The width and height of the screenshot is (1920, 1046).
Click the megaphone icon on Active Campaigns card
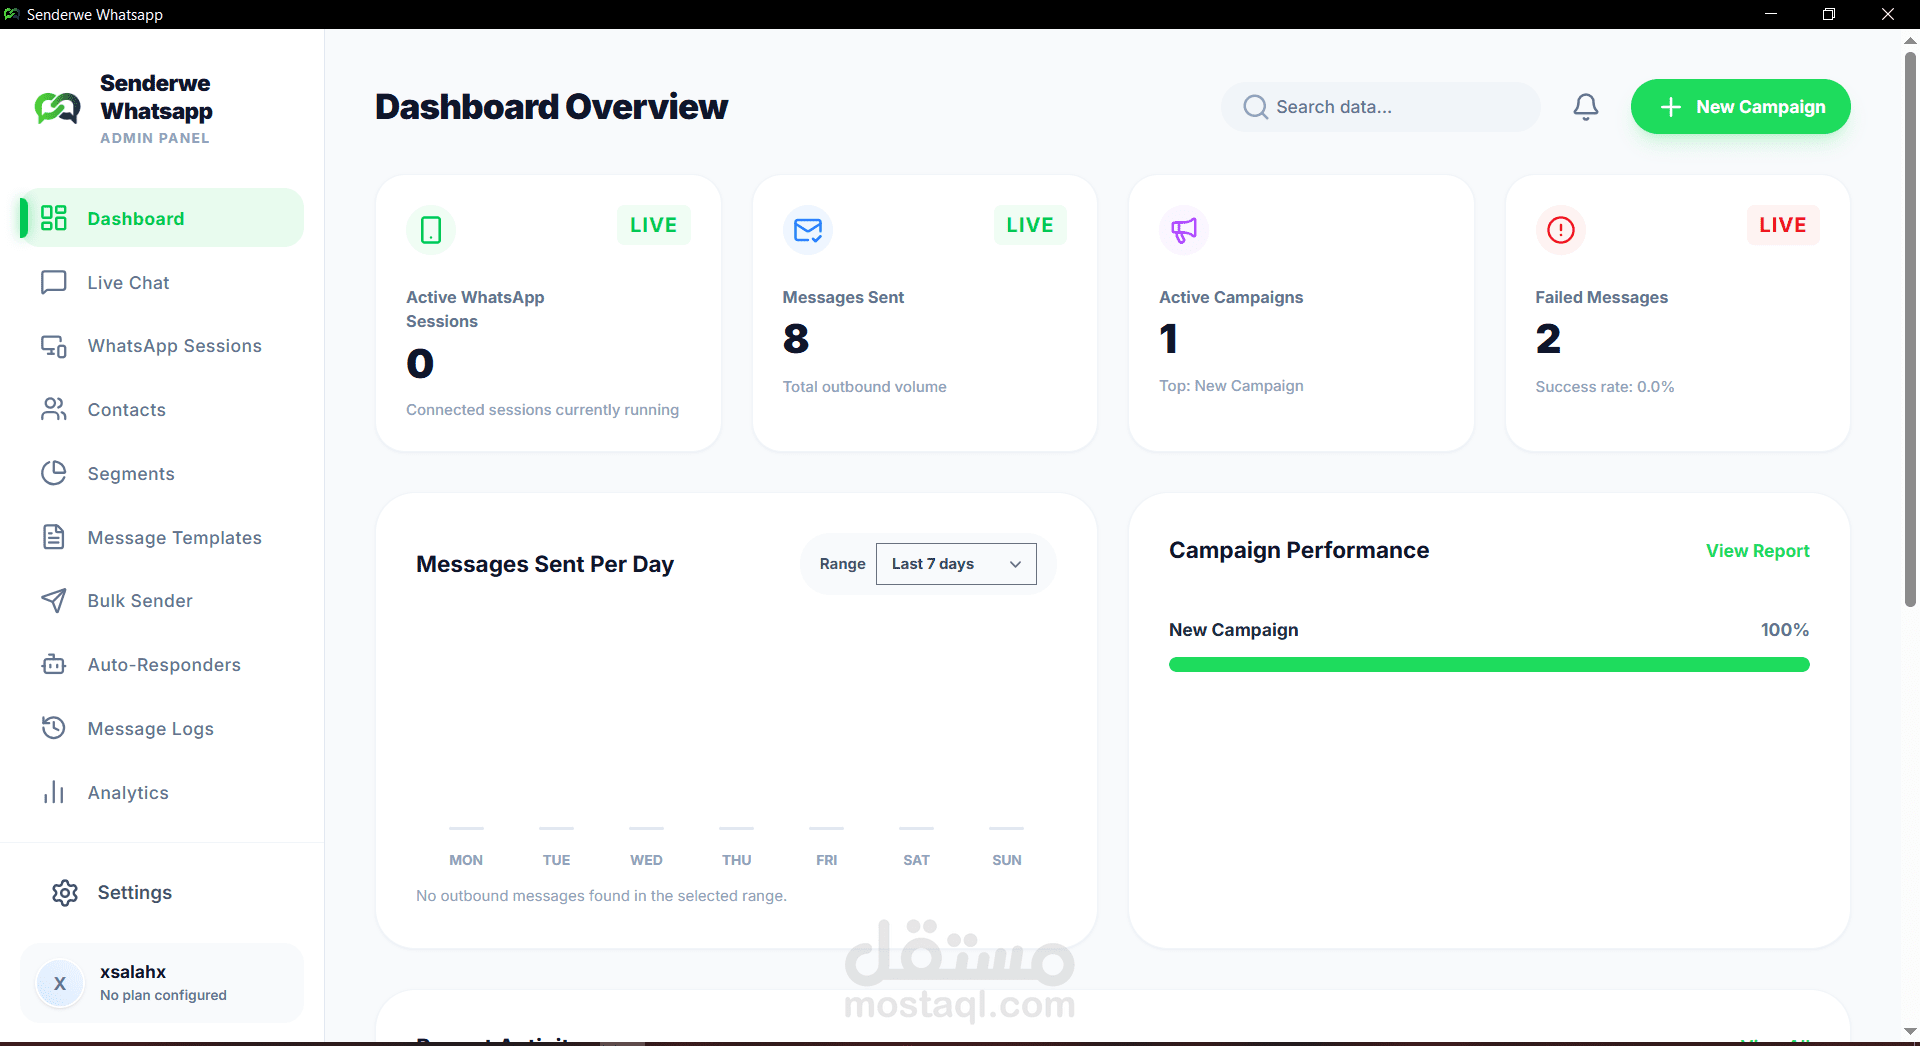1184,230
